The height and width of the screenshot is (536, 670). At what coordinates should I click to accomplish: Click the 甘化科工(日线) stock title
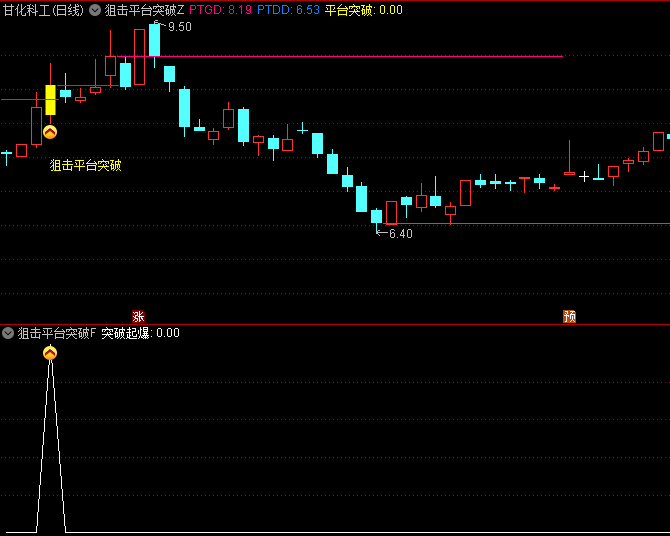click(43, 10)
